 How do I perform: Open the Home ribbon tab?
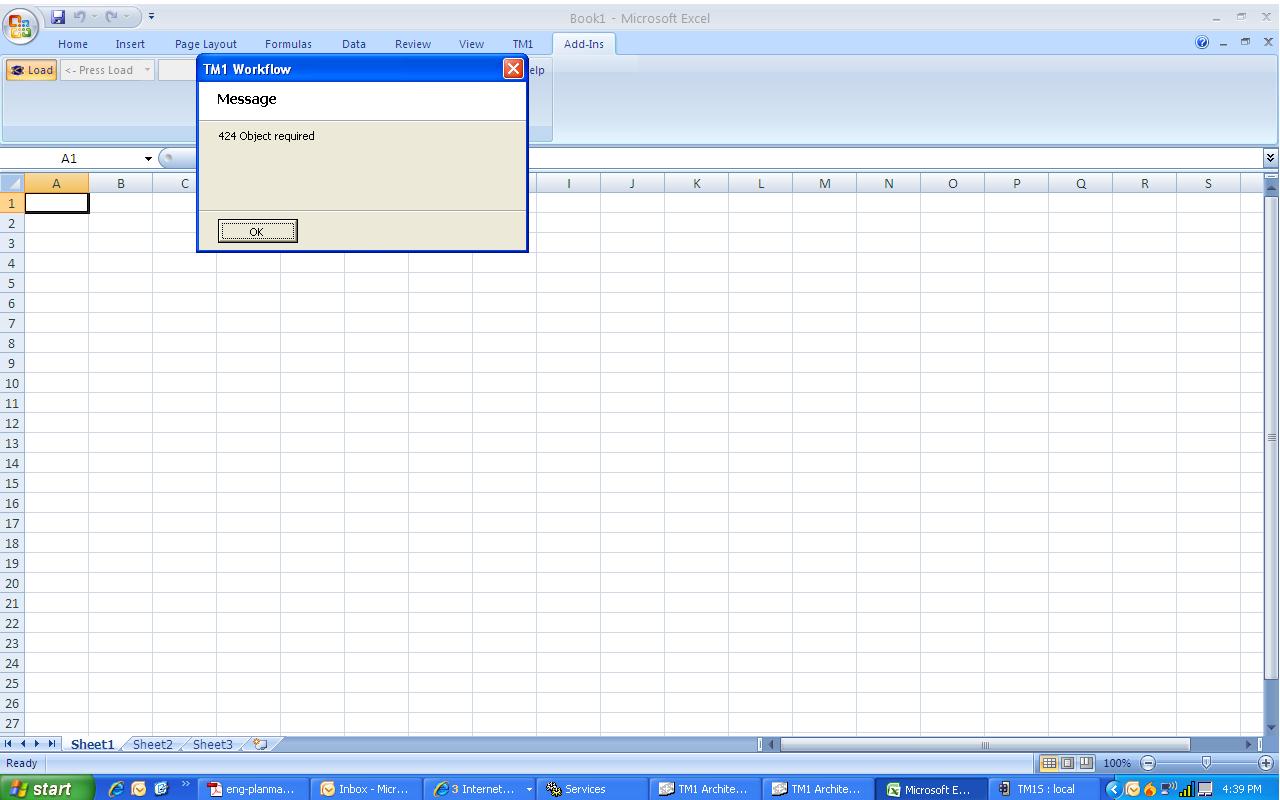73,44
